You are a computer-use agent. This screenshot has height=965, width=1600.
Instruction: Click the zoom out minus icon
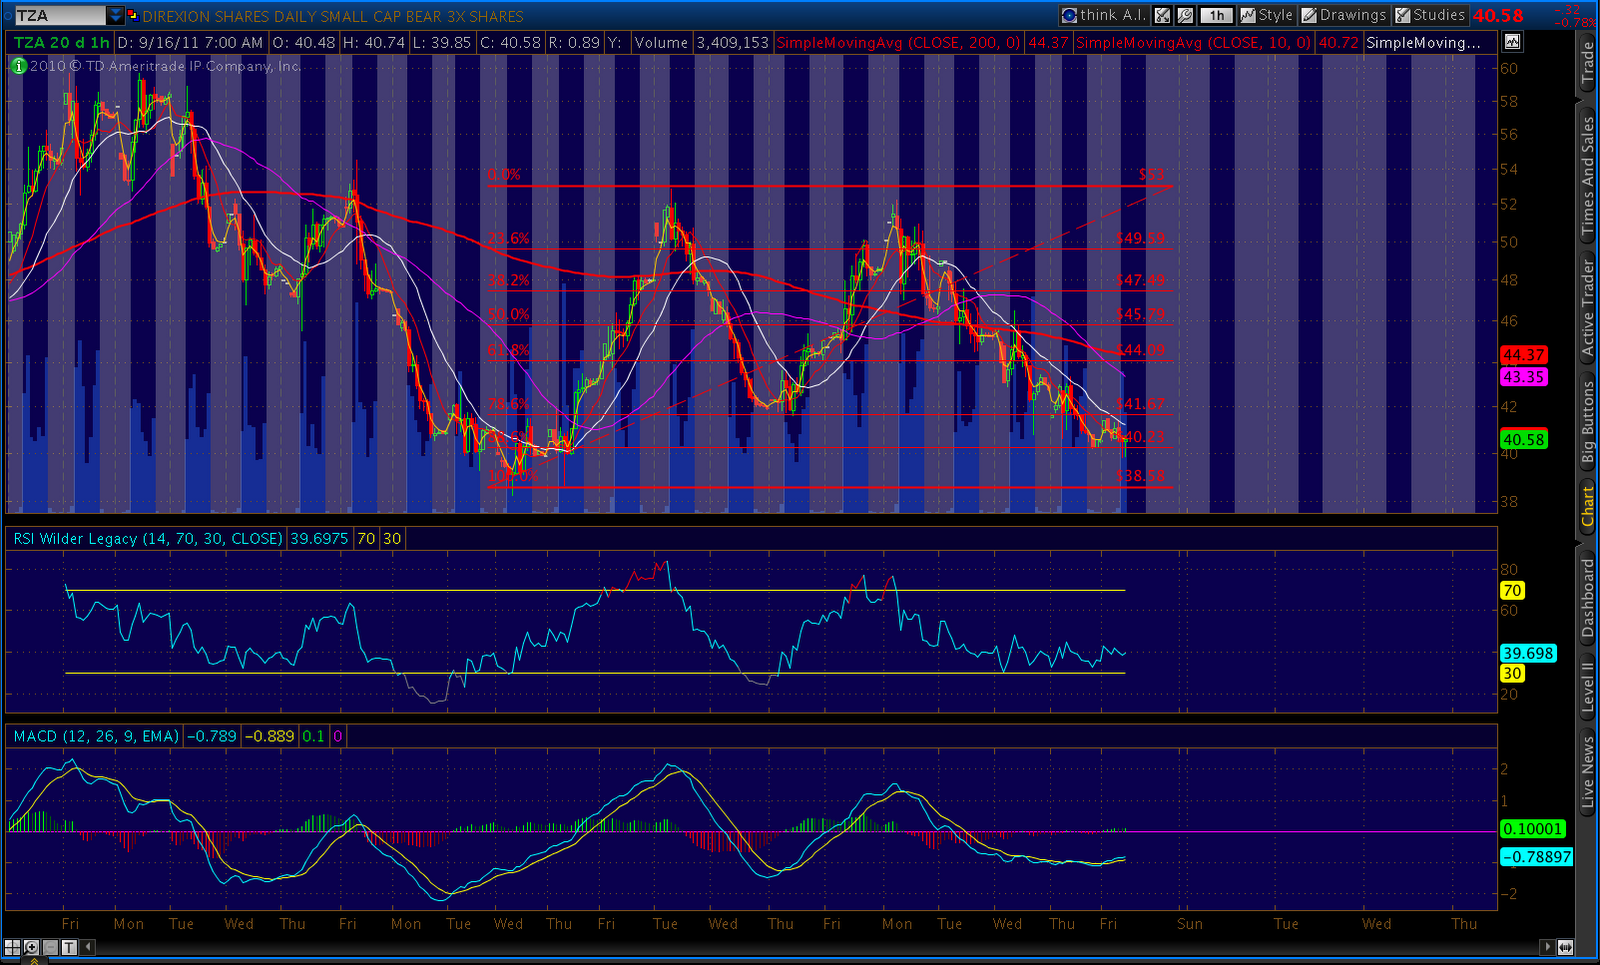[50, 947]
